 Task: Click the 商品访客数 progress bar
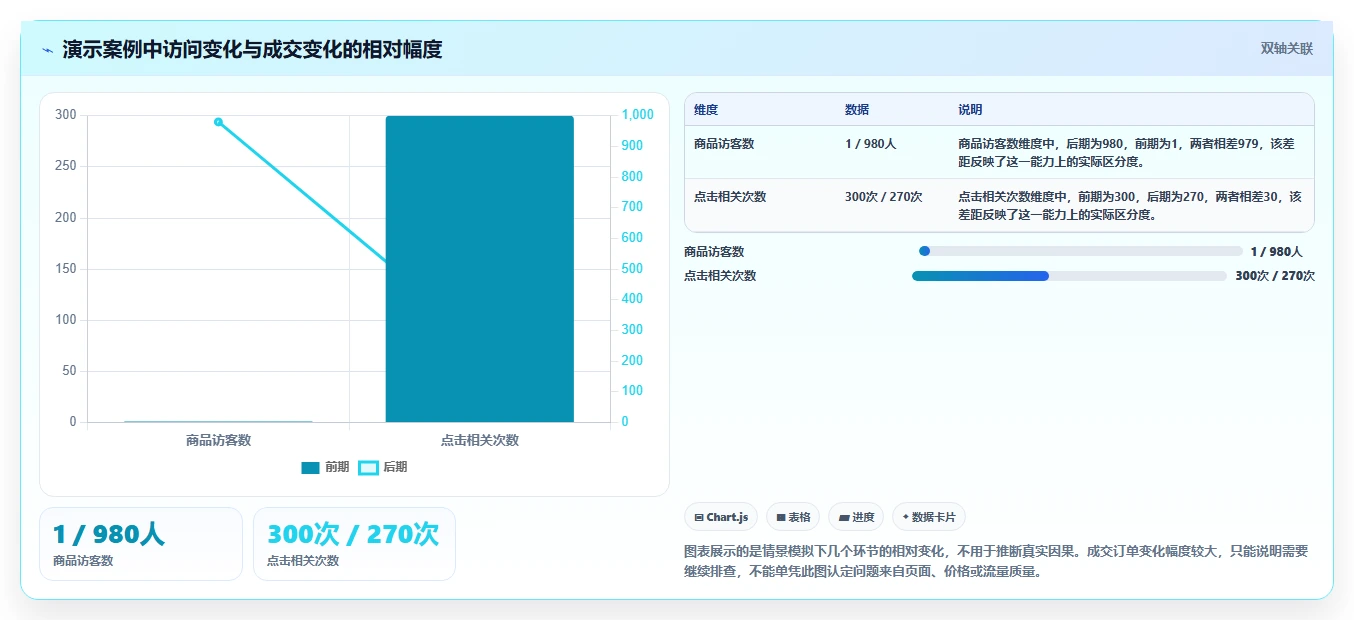1081,252
